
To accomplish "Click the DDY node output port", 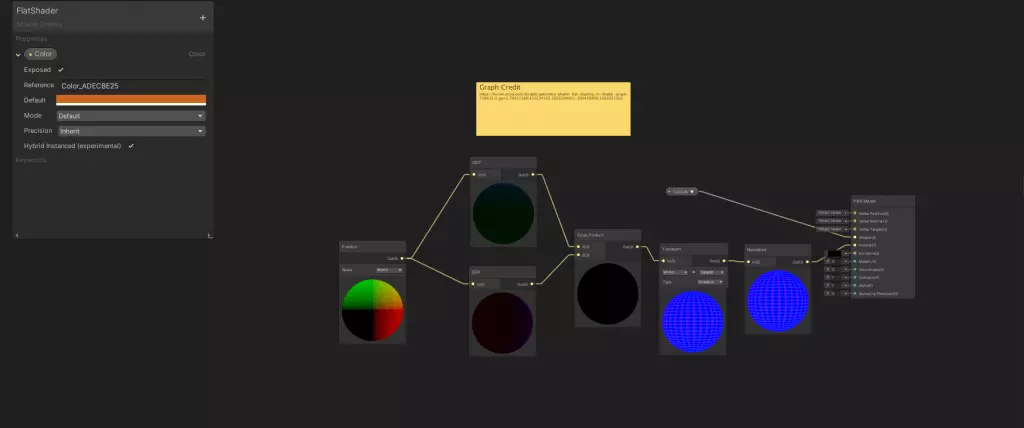I will (x=533, y=175).
